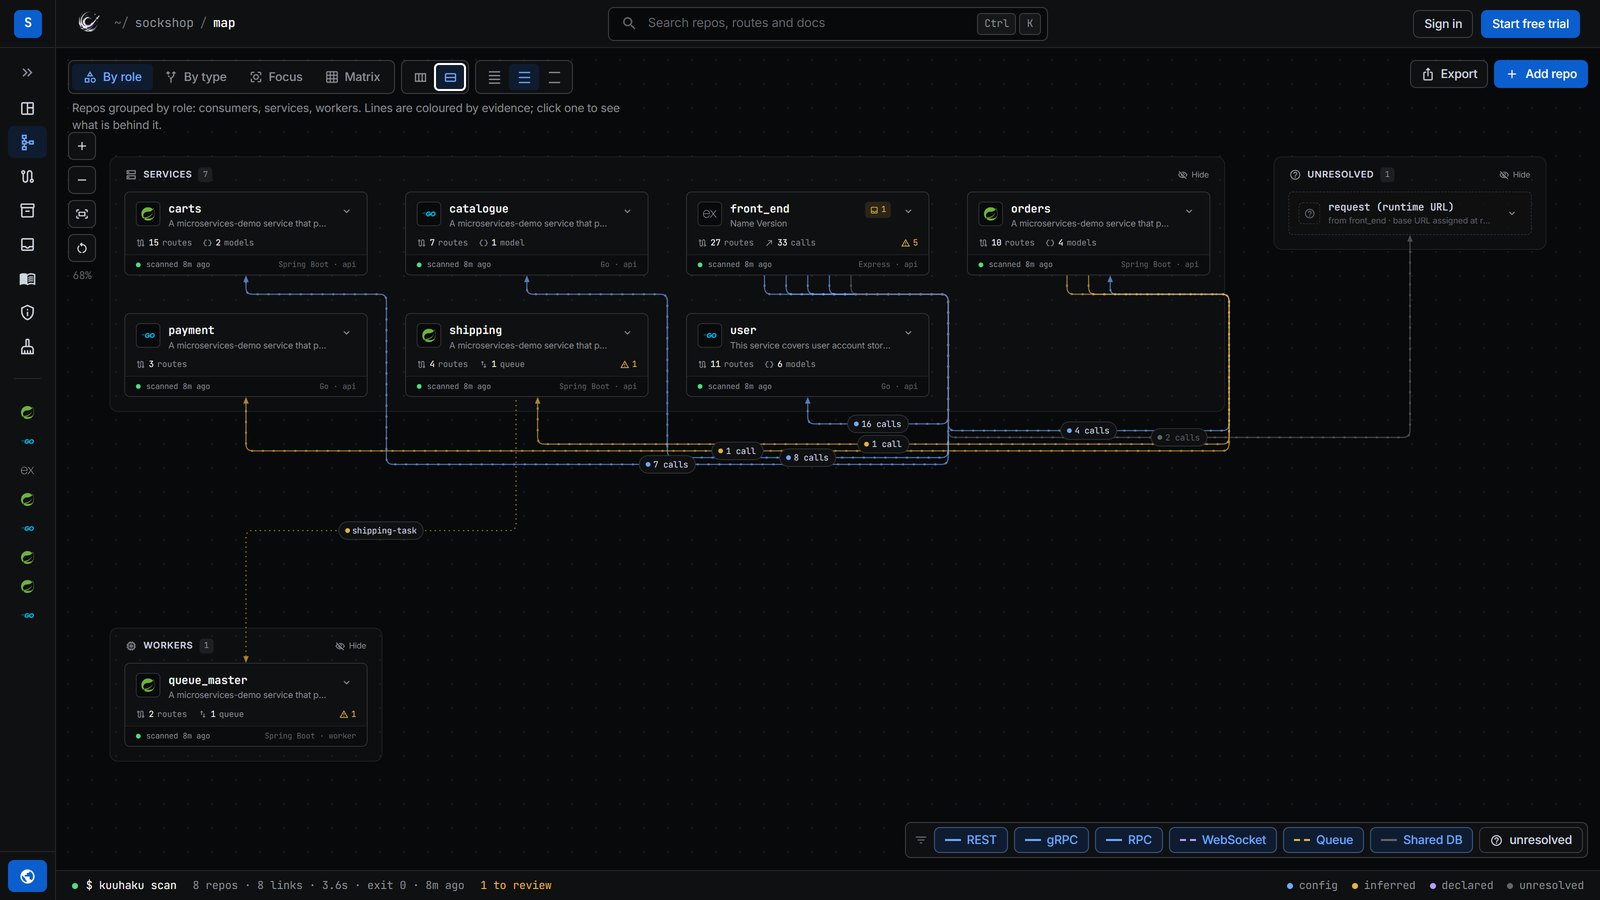Expand the left sidebar with the double-chevron
This screenshot has height=900, width=1600.
click(27, 73)
